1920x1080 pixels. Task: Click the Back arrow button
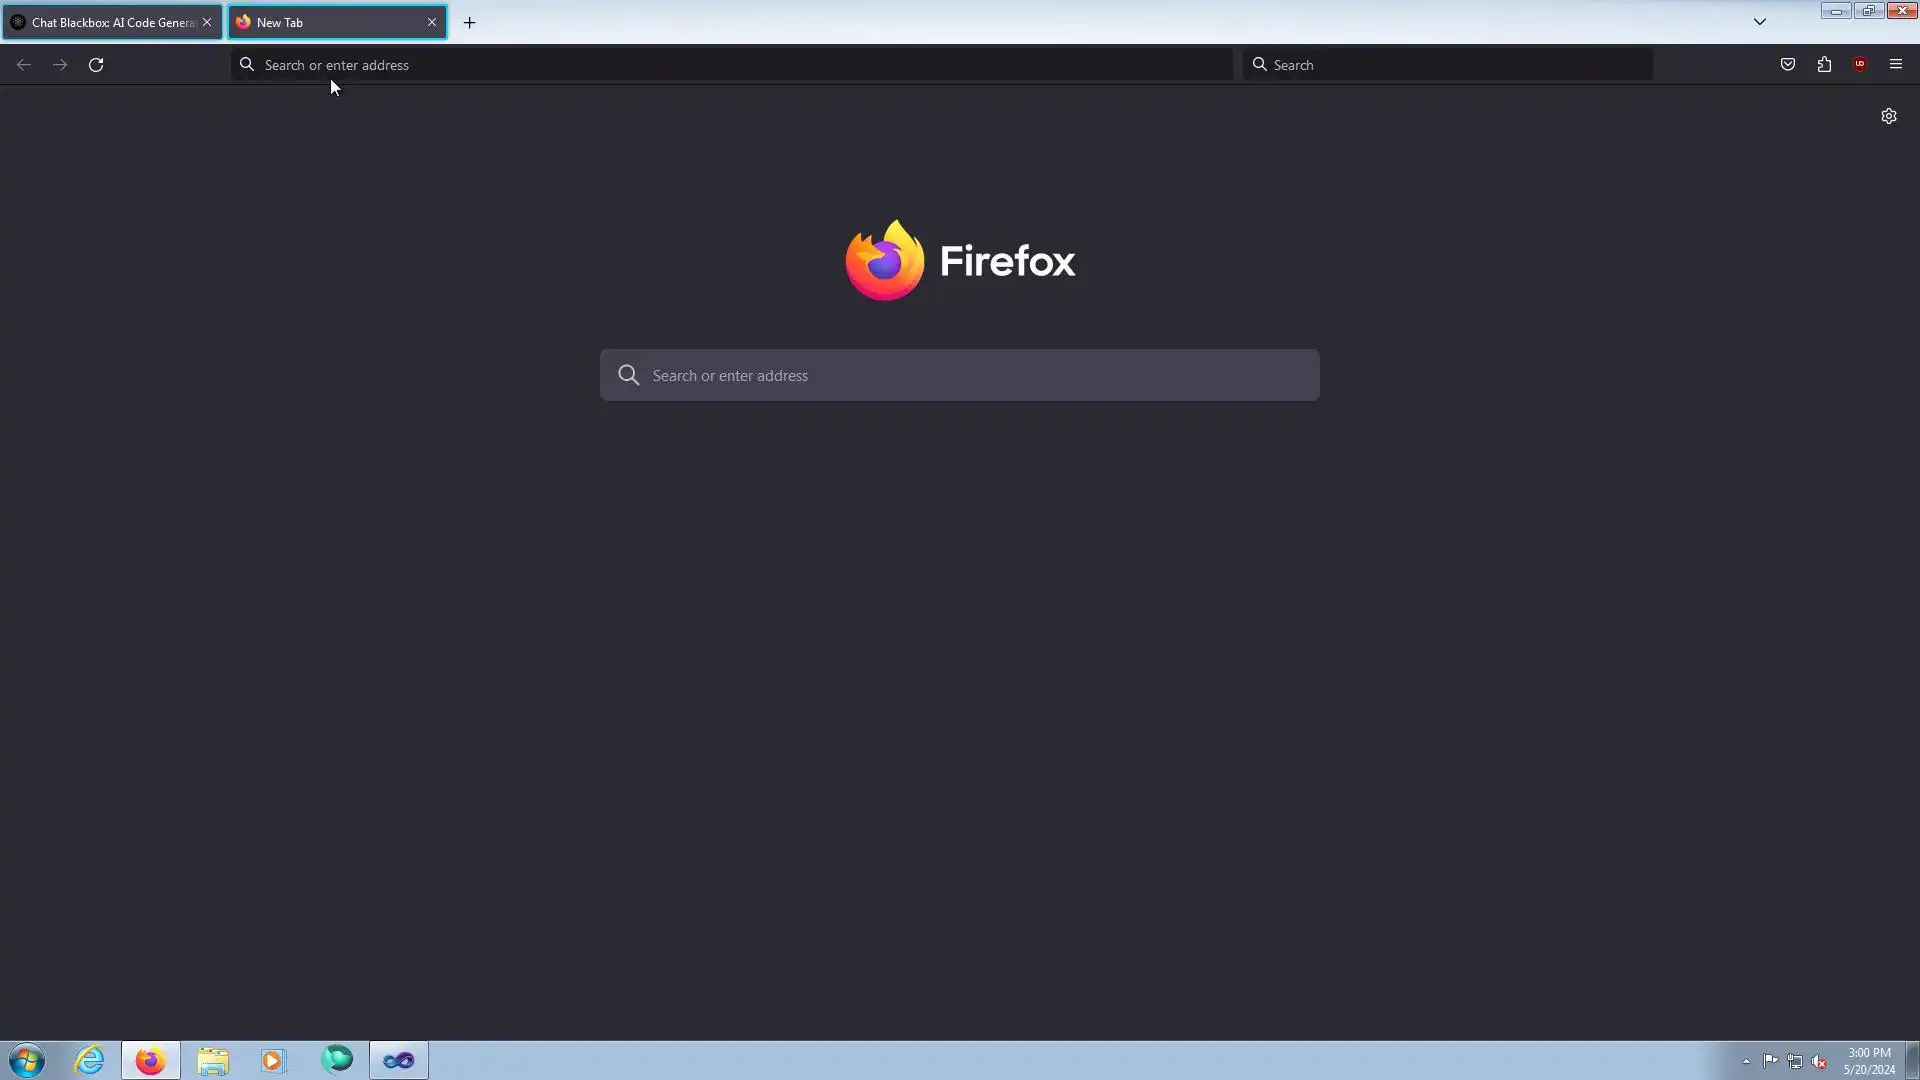point(24,65)
